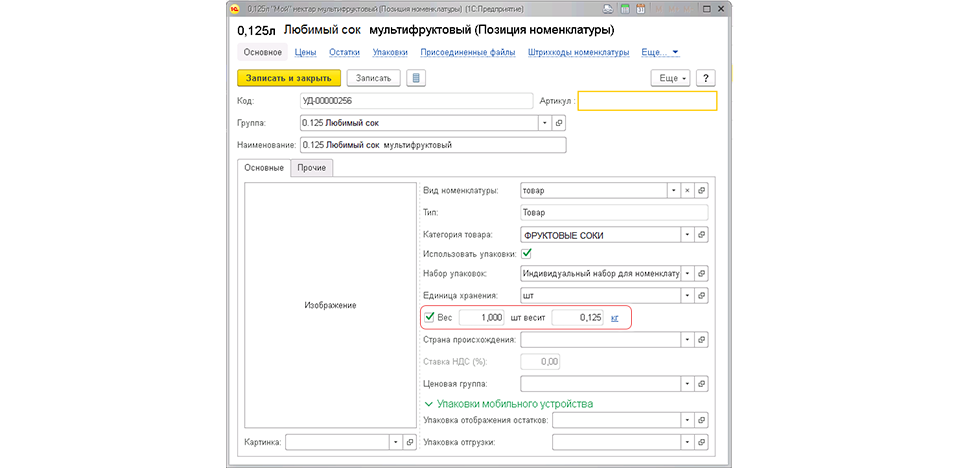960x468 pixels.
Task: Open help with the question mark button
Action: [706, 78]
